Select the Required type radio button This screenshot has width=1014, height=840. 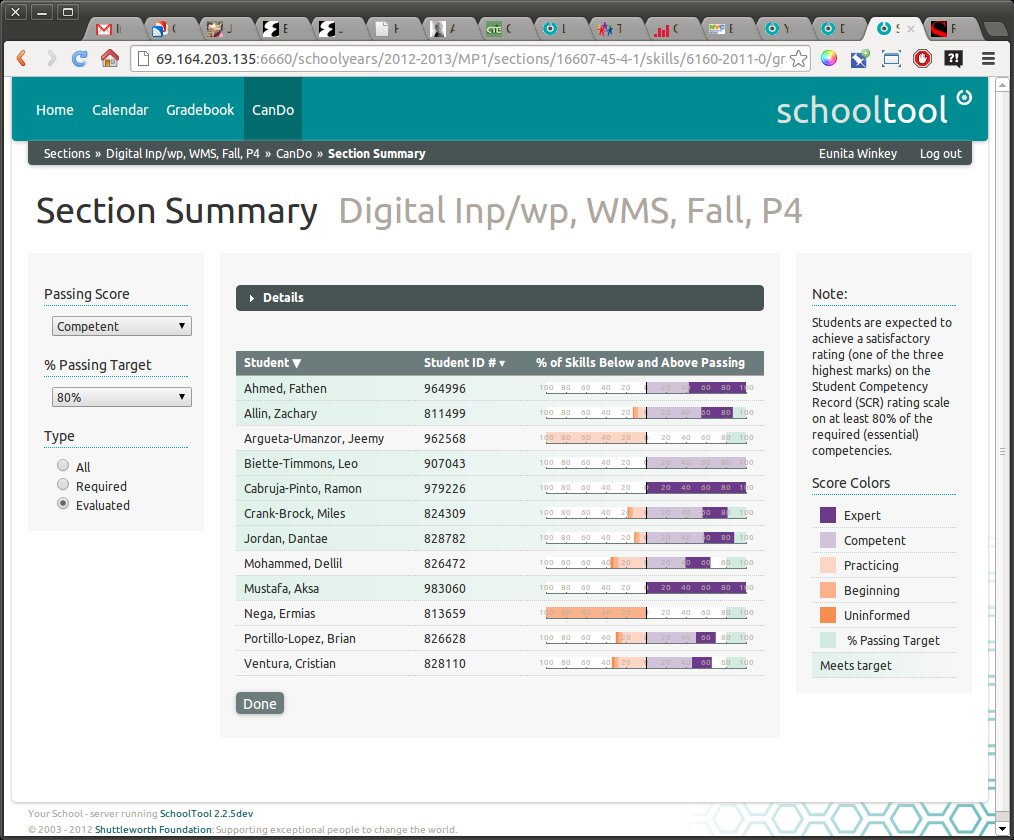click(63, 485)
